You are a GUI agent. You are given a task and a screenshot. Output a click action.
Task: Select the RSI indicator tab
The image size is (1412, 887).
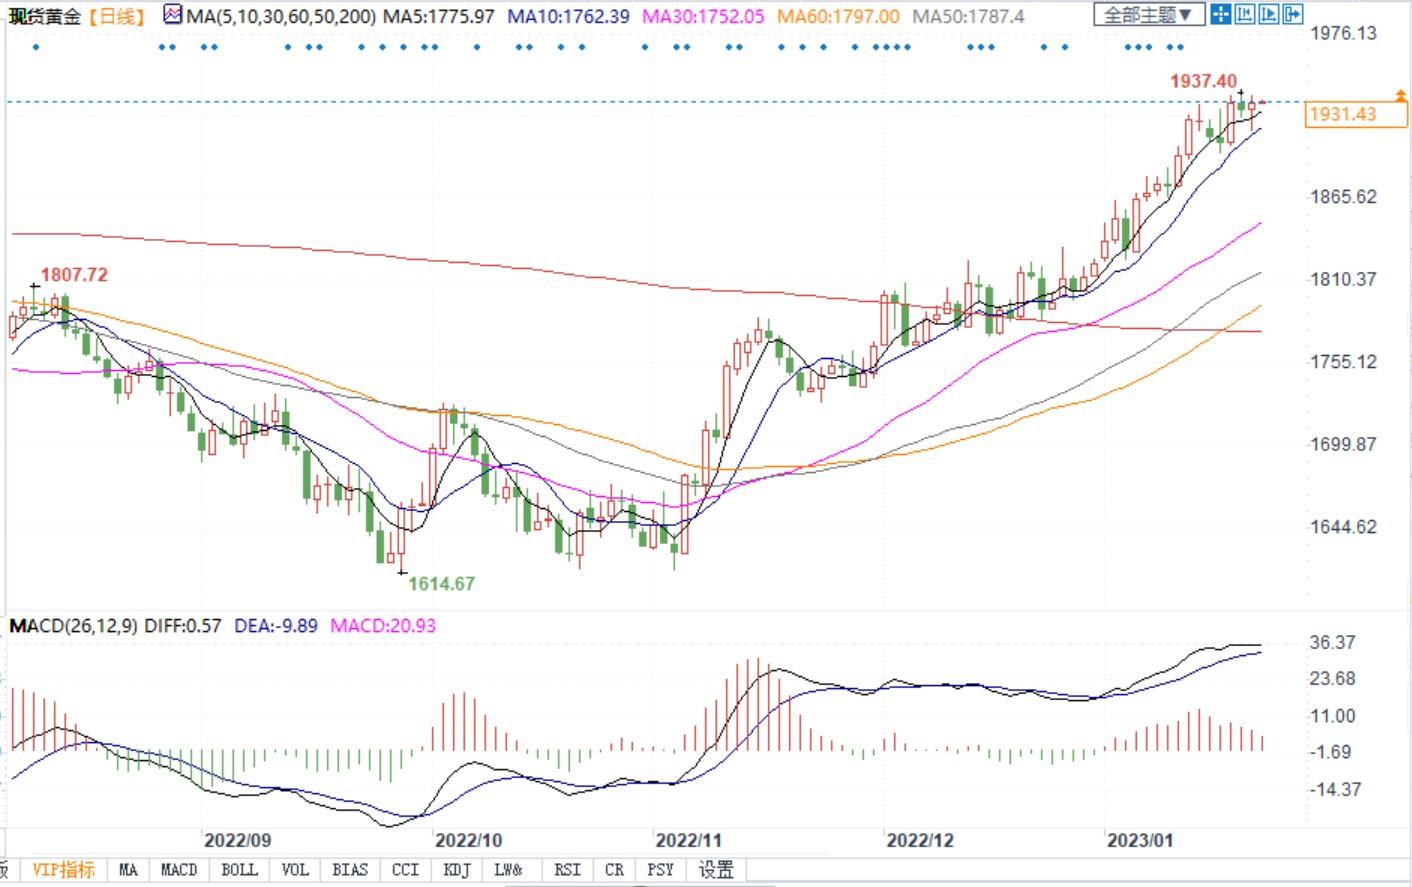pyautogui.click(x=566, y=870)
